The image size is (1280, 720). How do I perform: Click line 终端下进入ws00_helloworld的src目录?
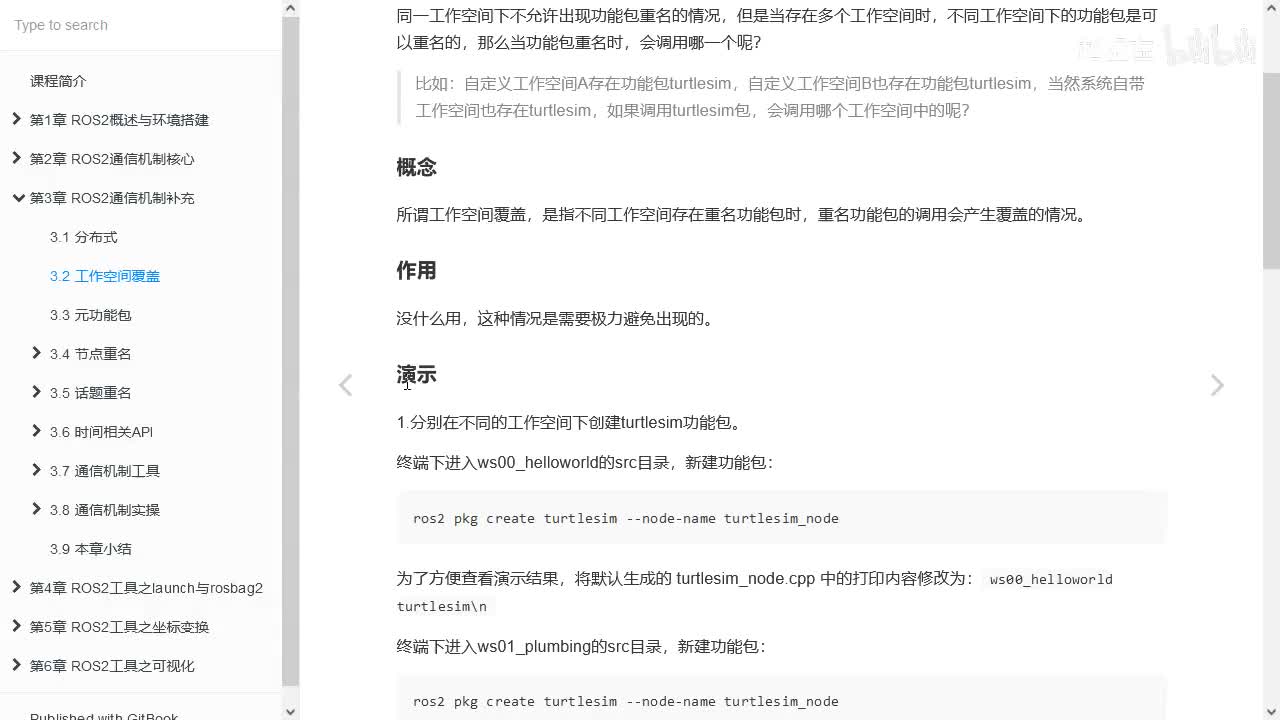[585, 463]
